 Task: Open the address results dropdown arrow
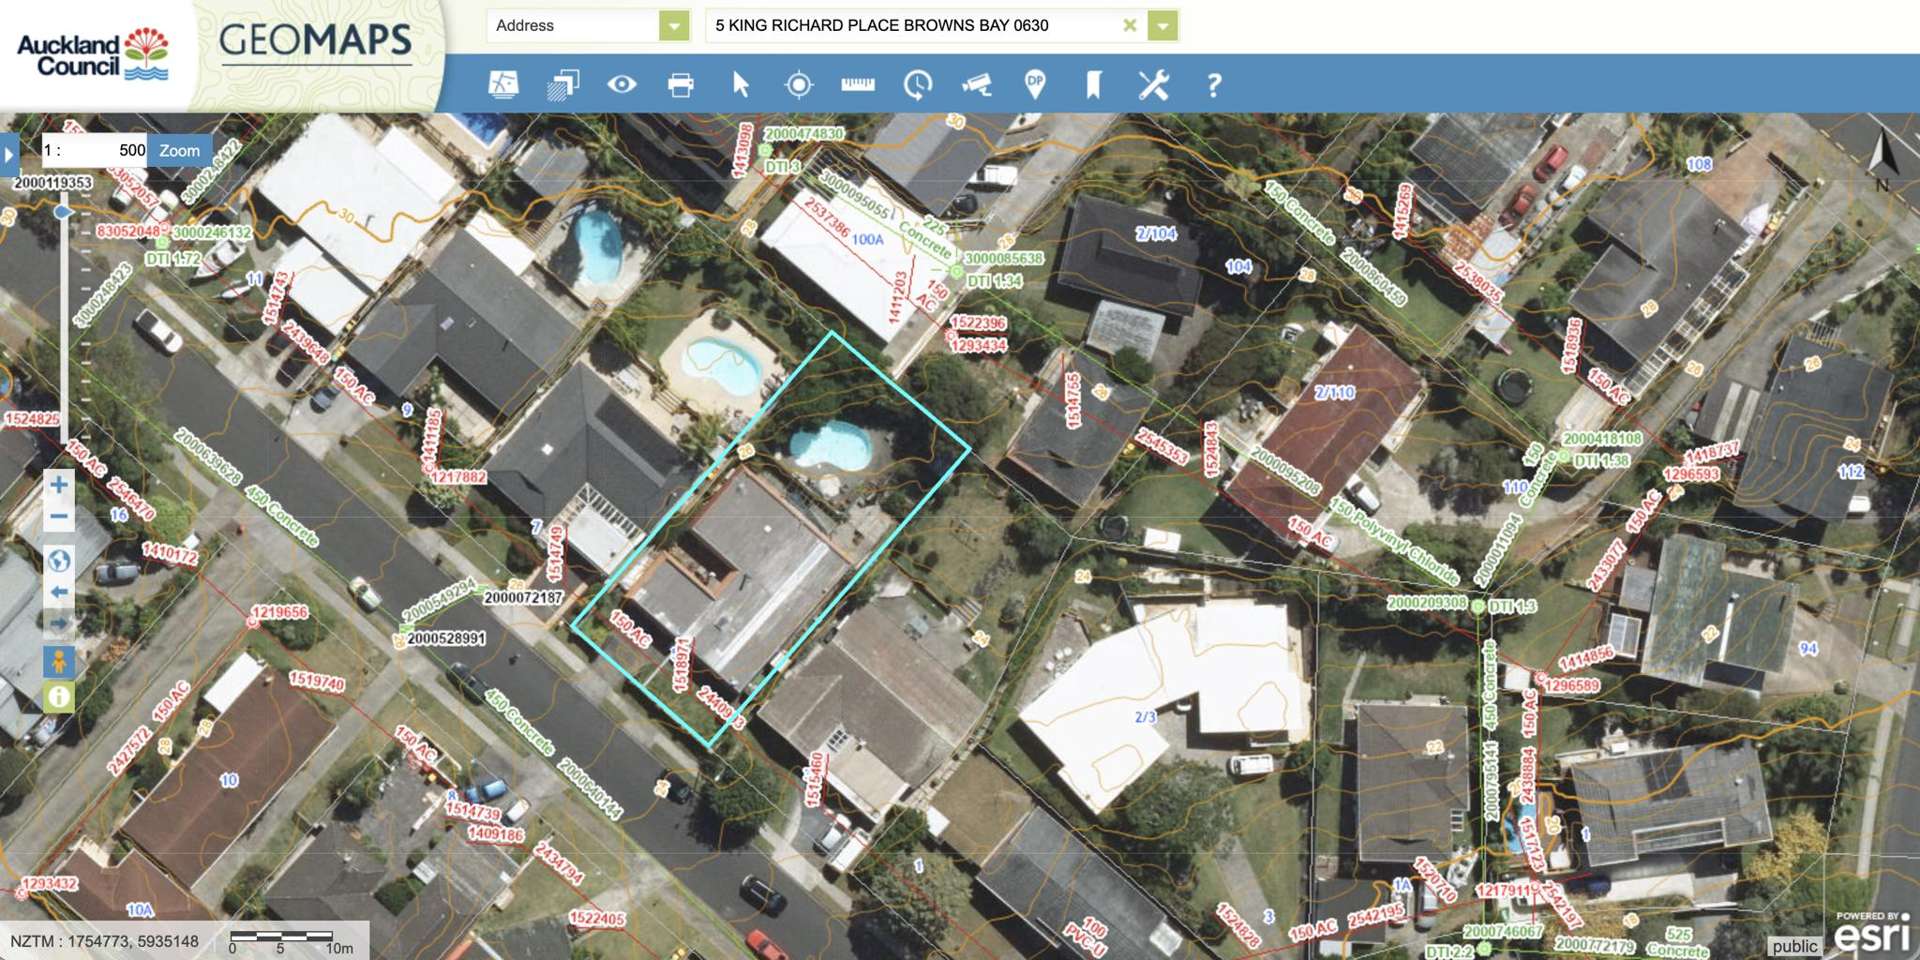(1163, 25)
